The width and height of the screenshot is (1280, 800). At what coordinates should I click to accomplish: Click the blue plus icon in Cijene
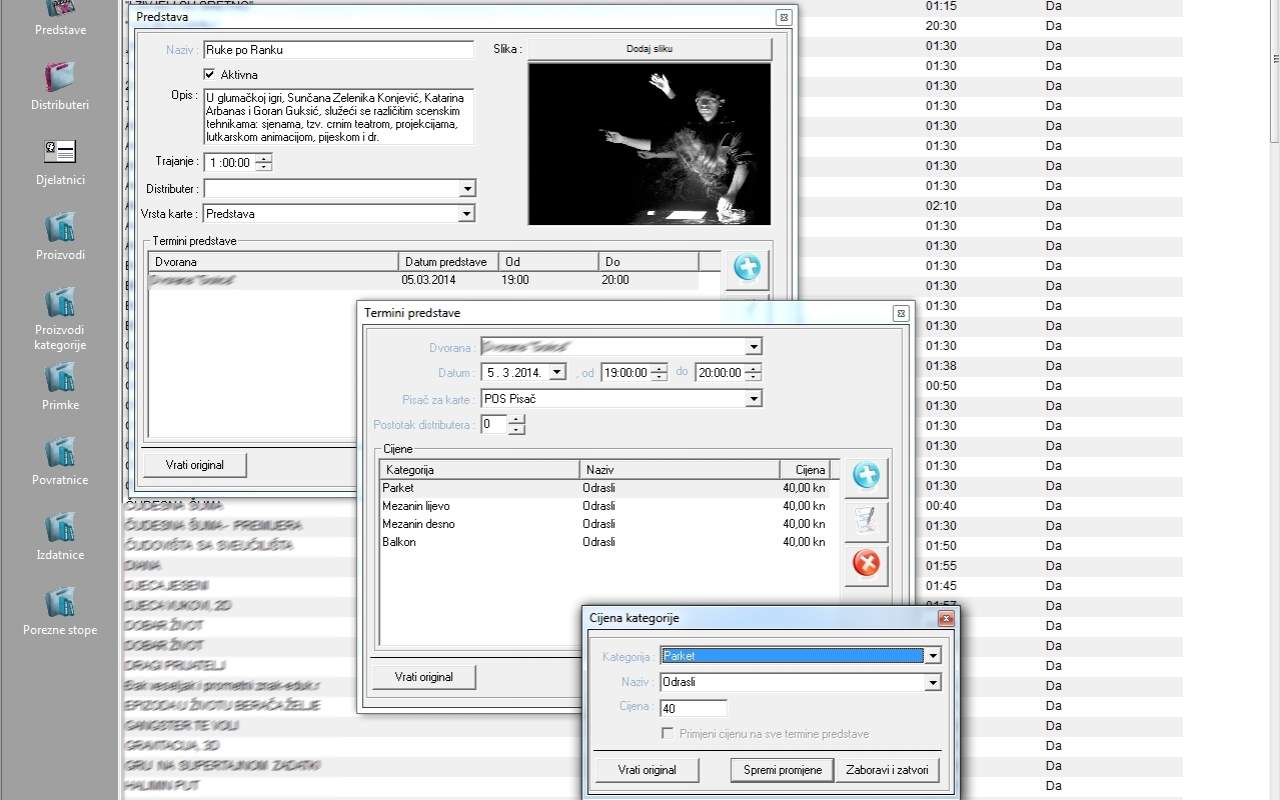866,477
